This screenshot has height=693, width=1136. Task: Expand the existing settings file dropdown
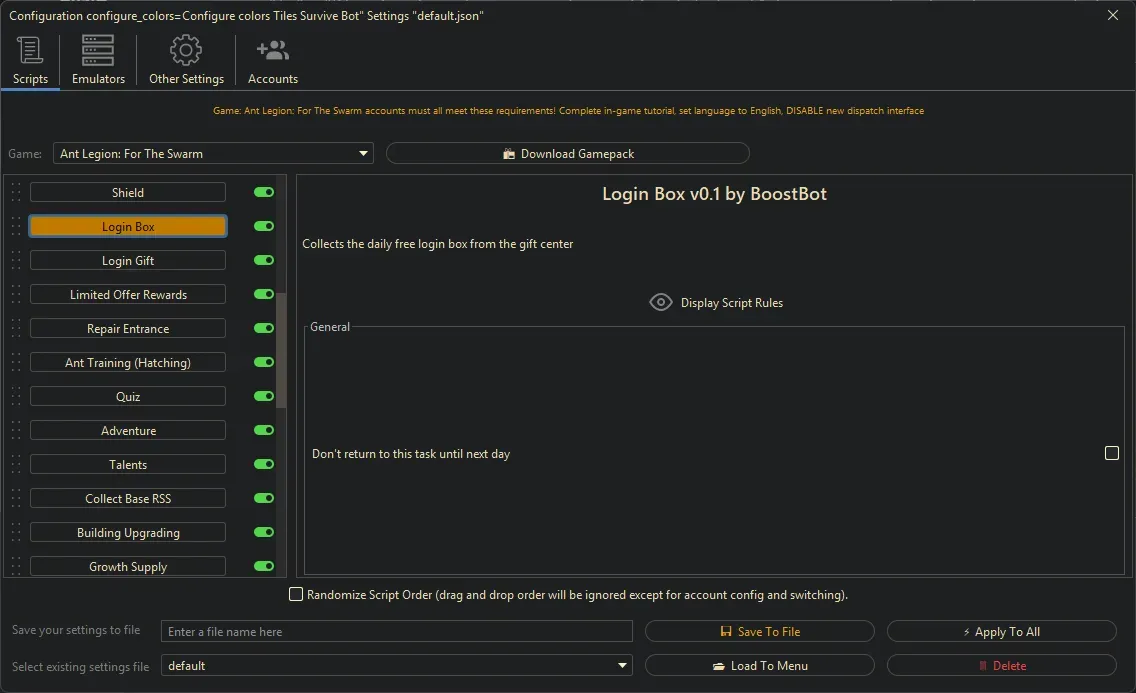396,665
